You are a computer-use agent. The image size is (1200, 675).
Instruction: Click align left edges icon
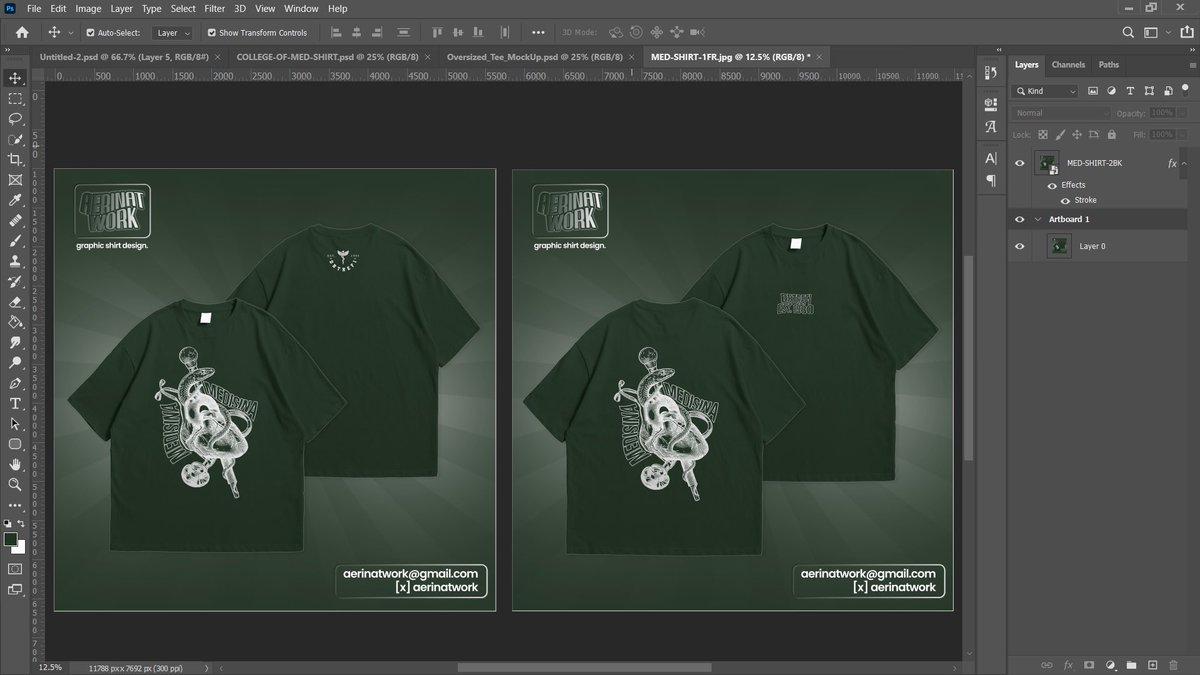[337, 32]
